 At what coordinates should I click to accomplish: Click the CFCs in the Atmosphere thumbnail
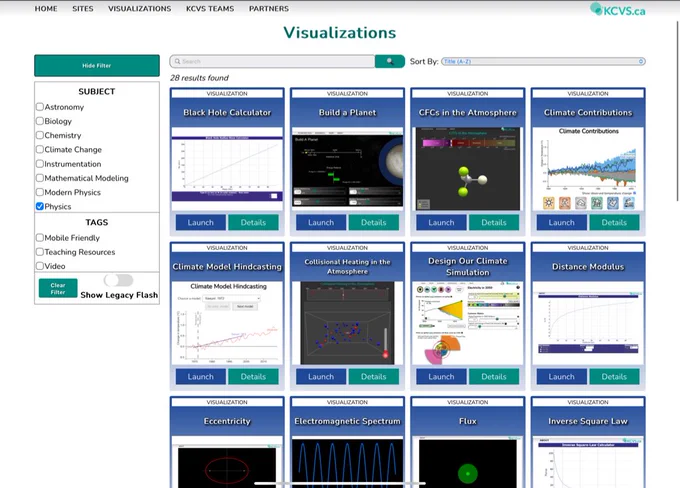pos(468,169)
